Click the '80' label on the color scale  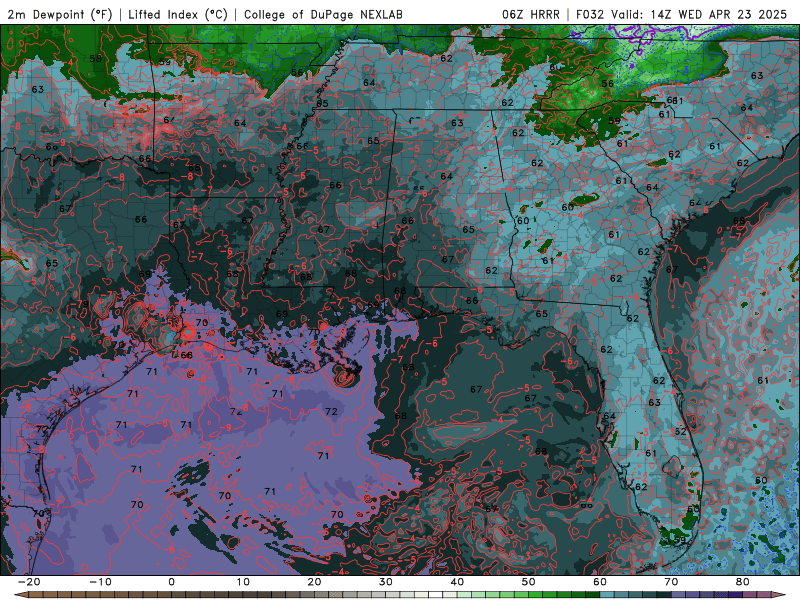[743, 582]
